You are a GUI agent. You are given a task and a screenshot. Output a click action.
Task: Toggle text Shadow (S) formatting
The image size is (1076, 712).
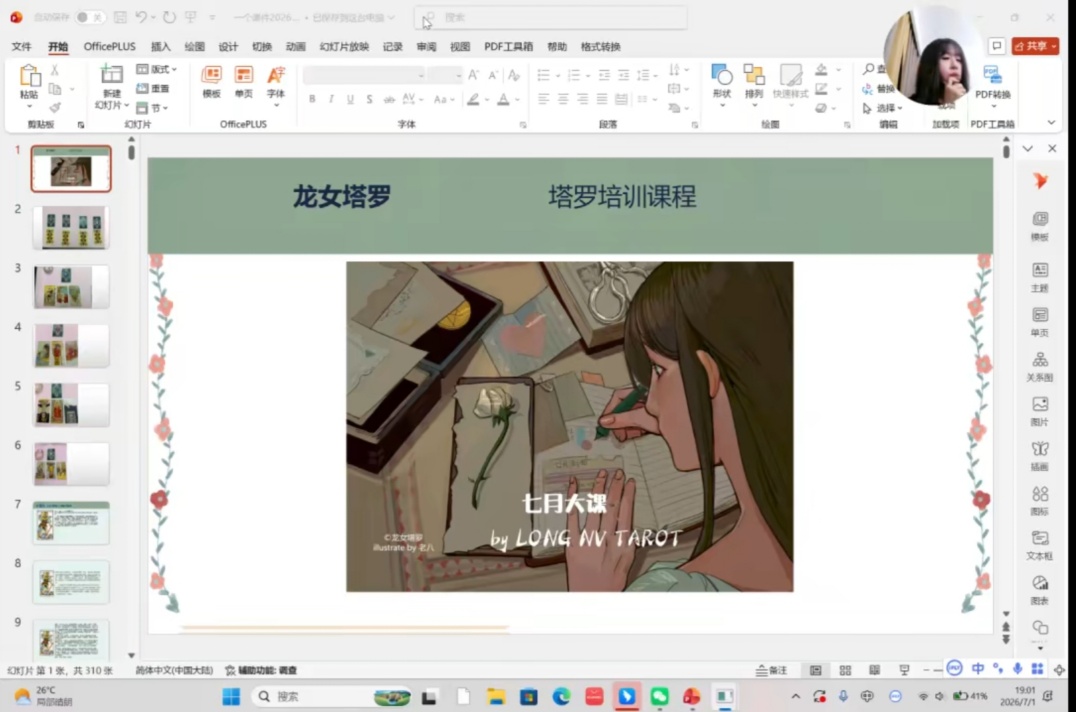click(369, 99)
